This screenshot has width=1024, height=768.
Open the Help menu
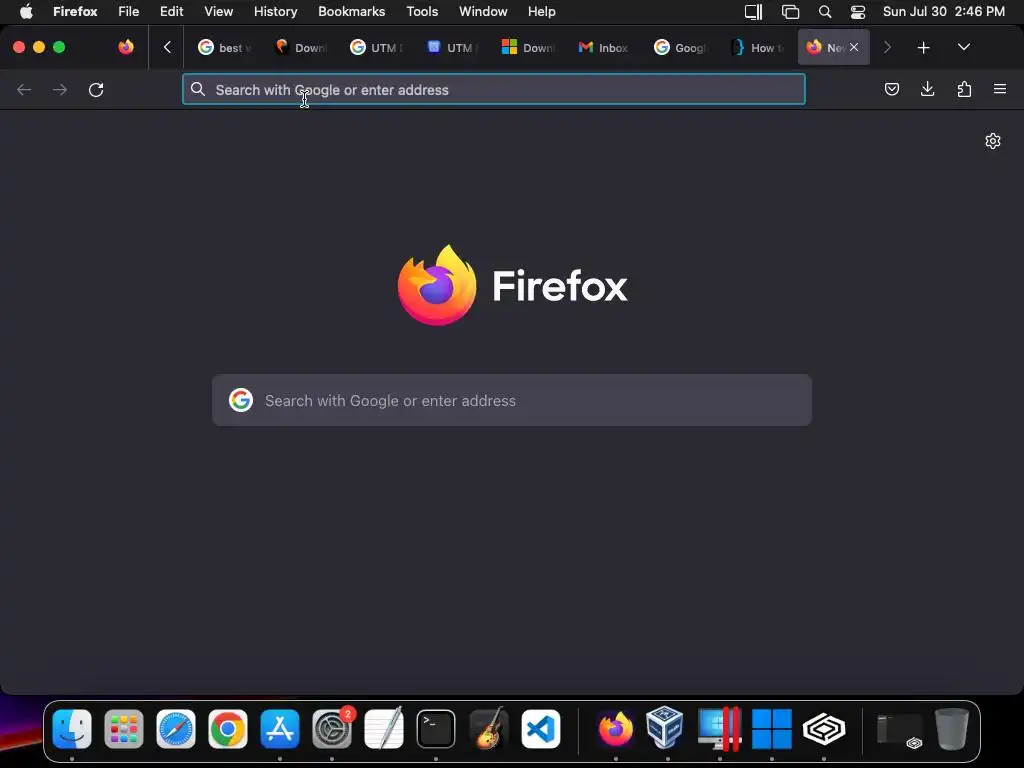click(x=541, y=12)
